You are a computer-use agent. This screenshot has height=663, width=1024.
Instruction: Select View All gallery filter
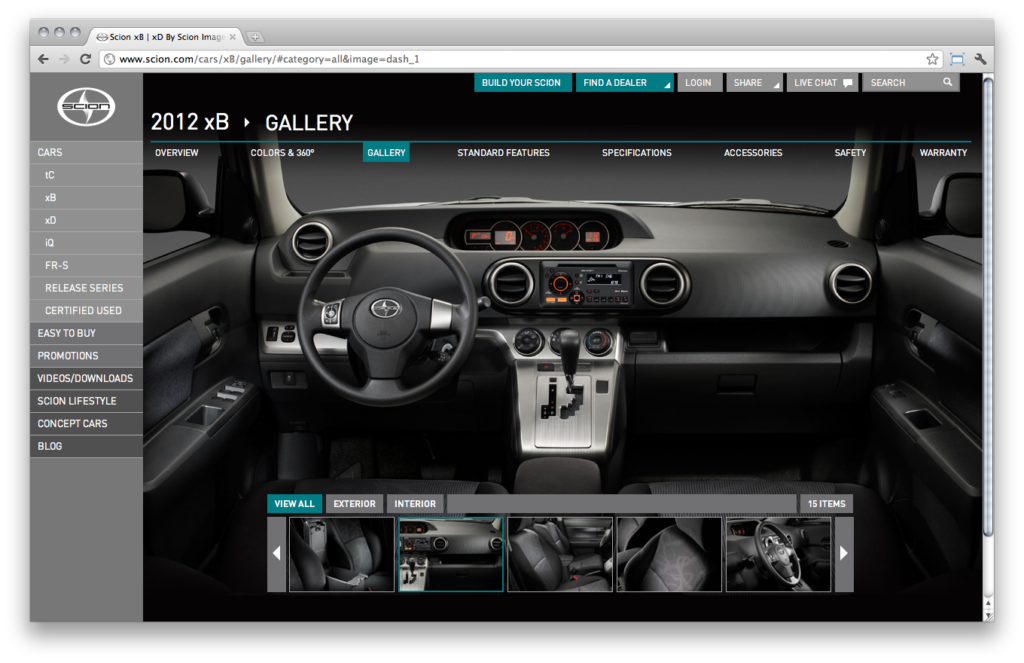(295, 504)
